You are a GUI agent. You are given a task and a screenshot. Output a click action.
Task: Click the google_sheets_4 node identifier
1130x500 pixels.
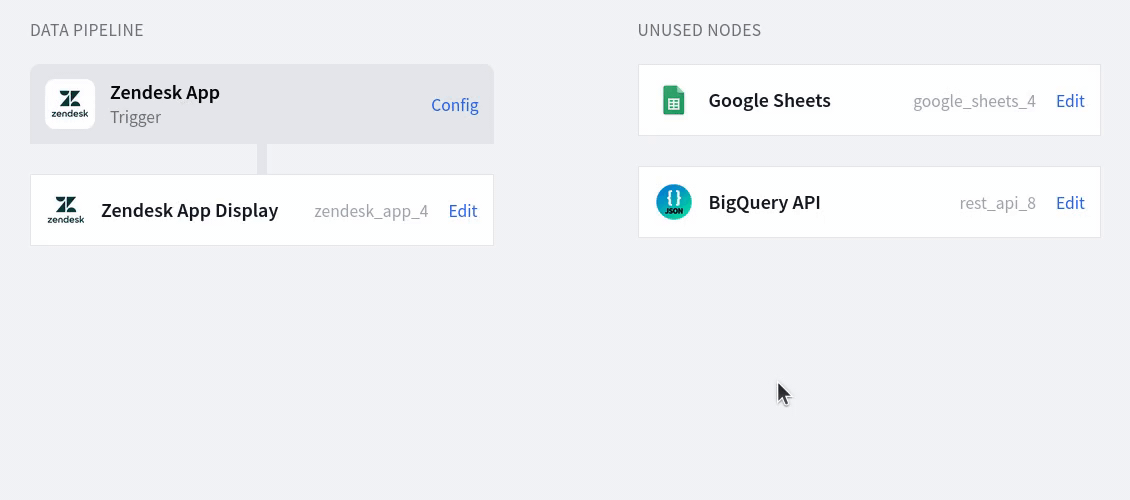click(x=973, y=101)
